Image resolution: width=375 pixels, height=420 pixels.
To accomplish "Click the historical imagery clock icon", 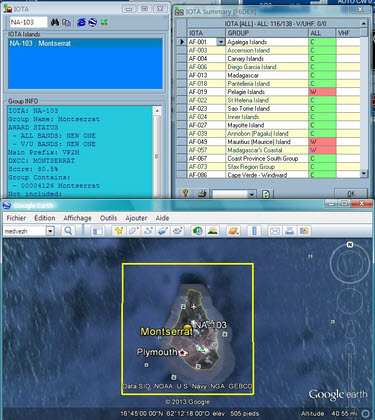I will (x=198, y=231).
